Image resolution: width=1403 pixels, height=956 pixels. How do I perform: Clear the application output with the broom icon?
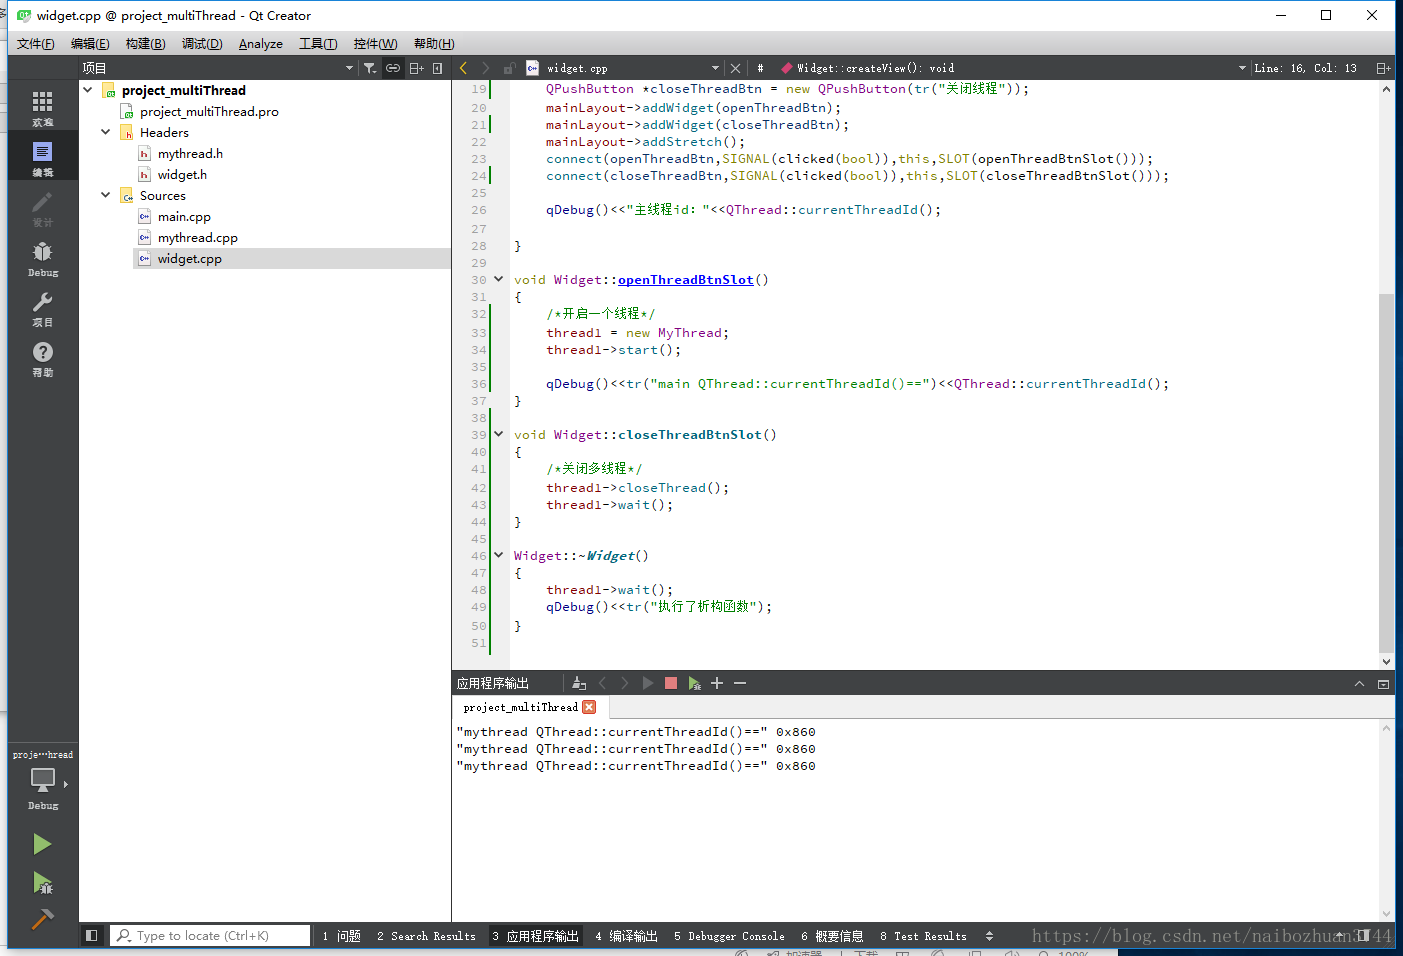point(579,683)
